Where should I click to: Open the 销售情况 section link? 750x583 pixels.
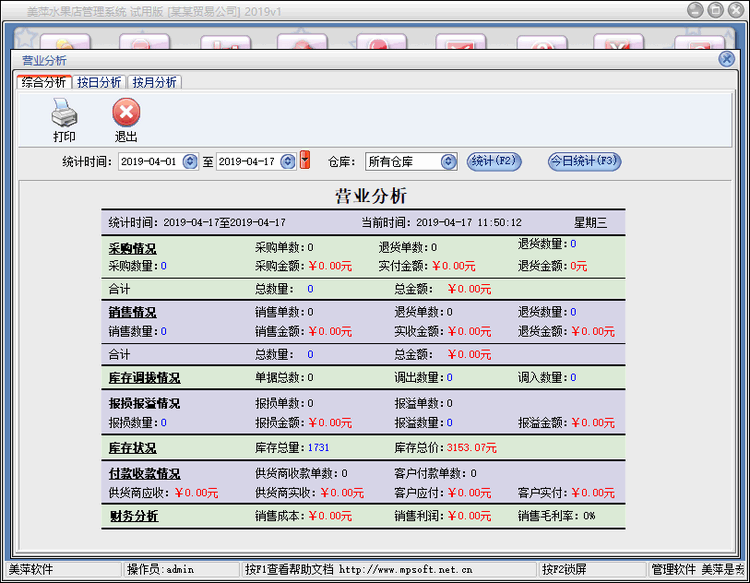click(x=132, y=312)
